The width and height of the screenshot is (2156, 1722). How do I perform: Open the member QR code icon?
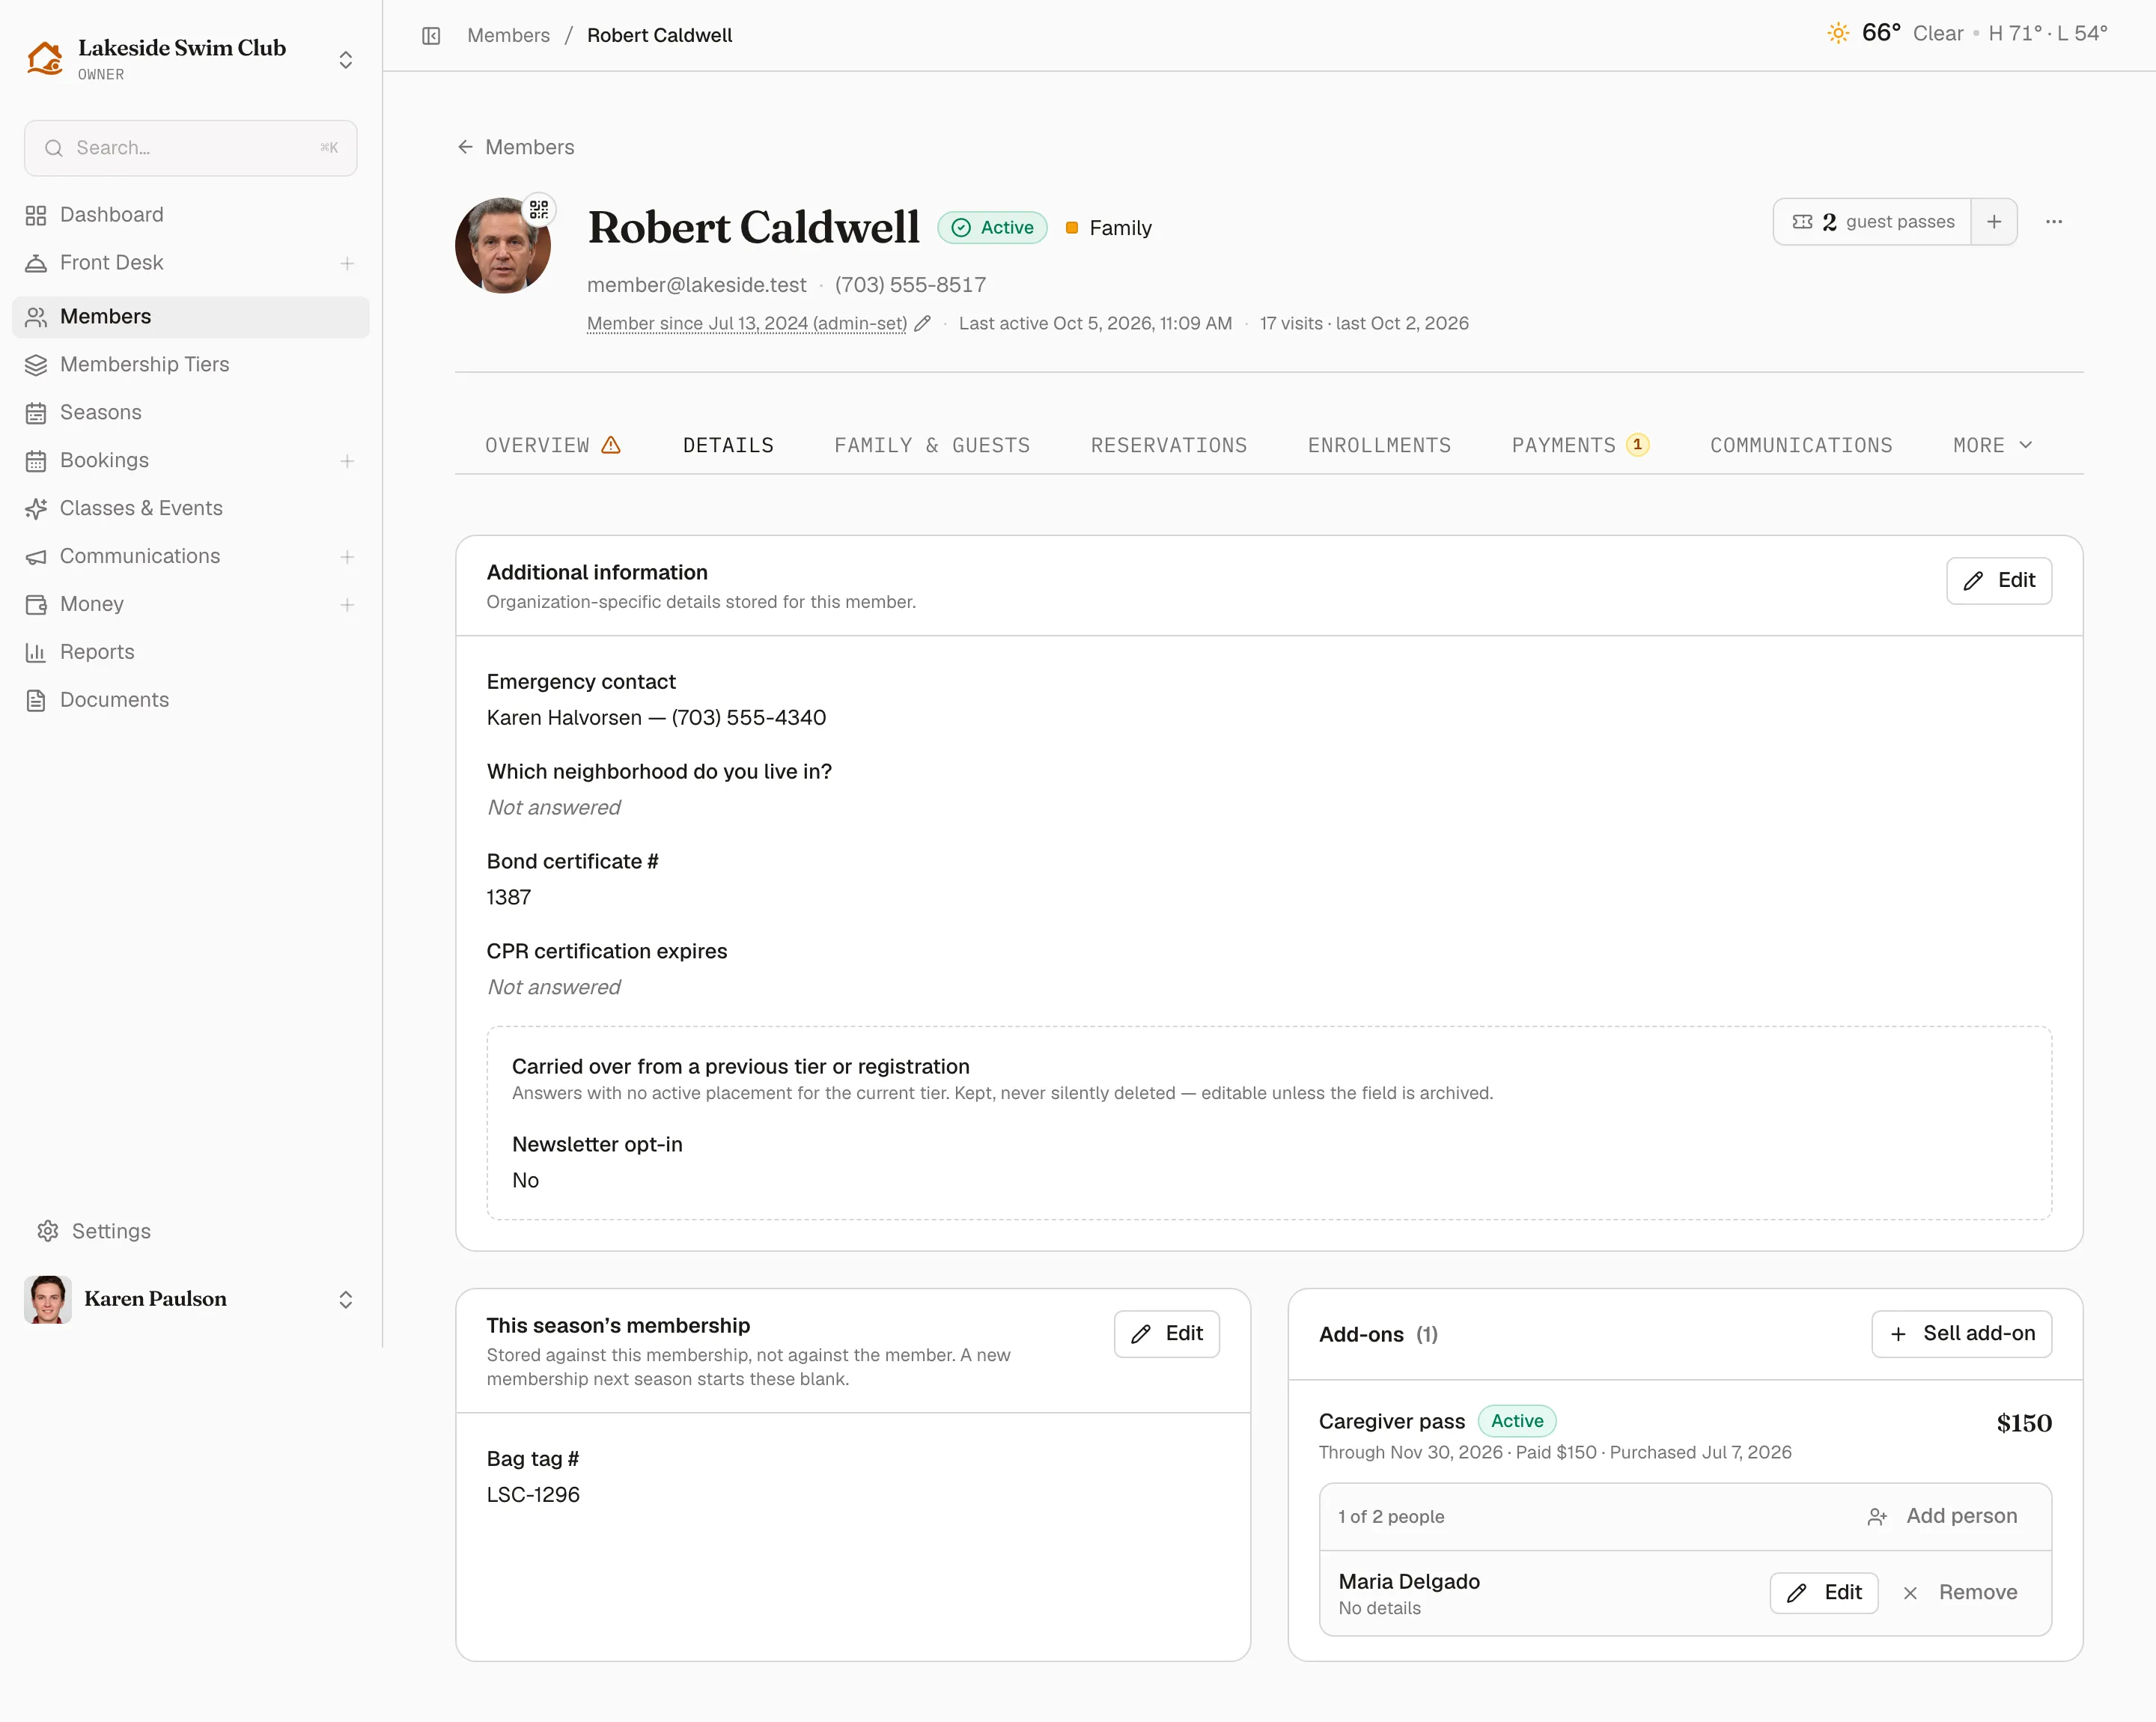(x=539, y=209)
